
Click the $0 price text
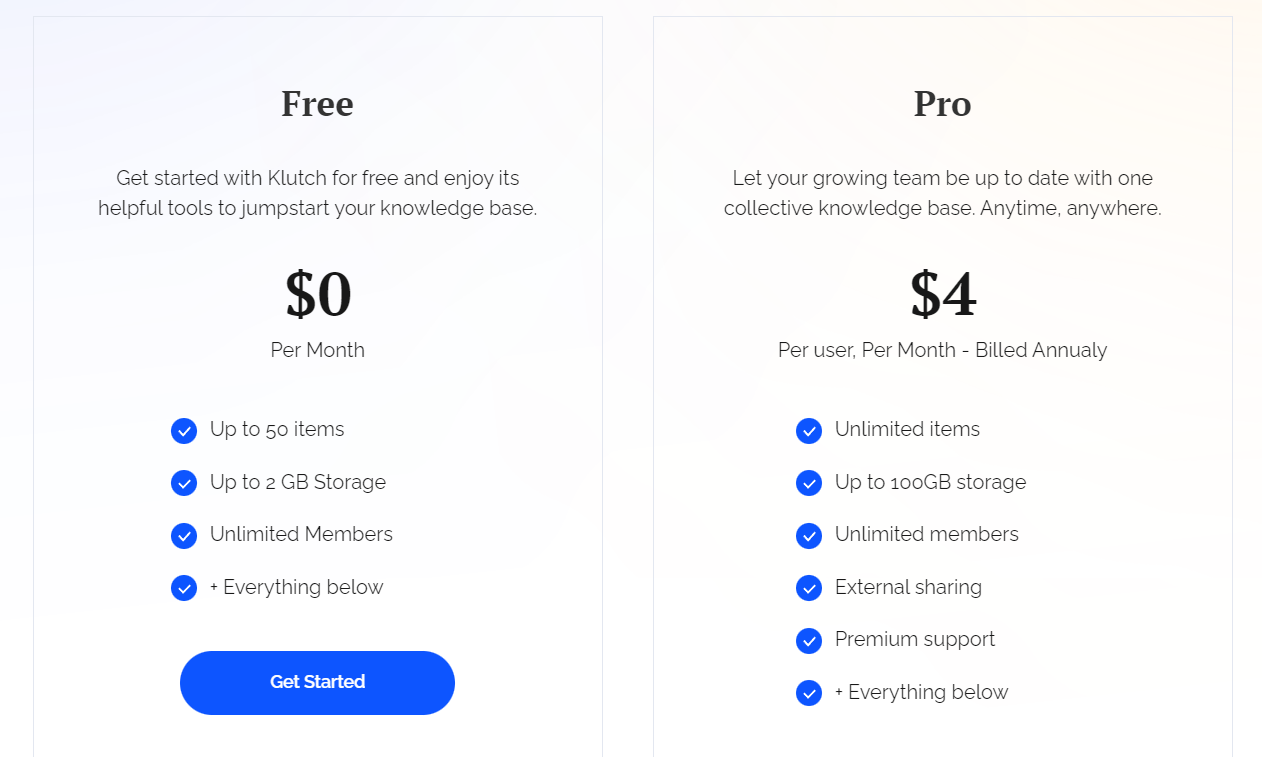318,294
